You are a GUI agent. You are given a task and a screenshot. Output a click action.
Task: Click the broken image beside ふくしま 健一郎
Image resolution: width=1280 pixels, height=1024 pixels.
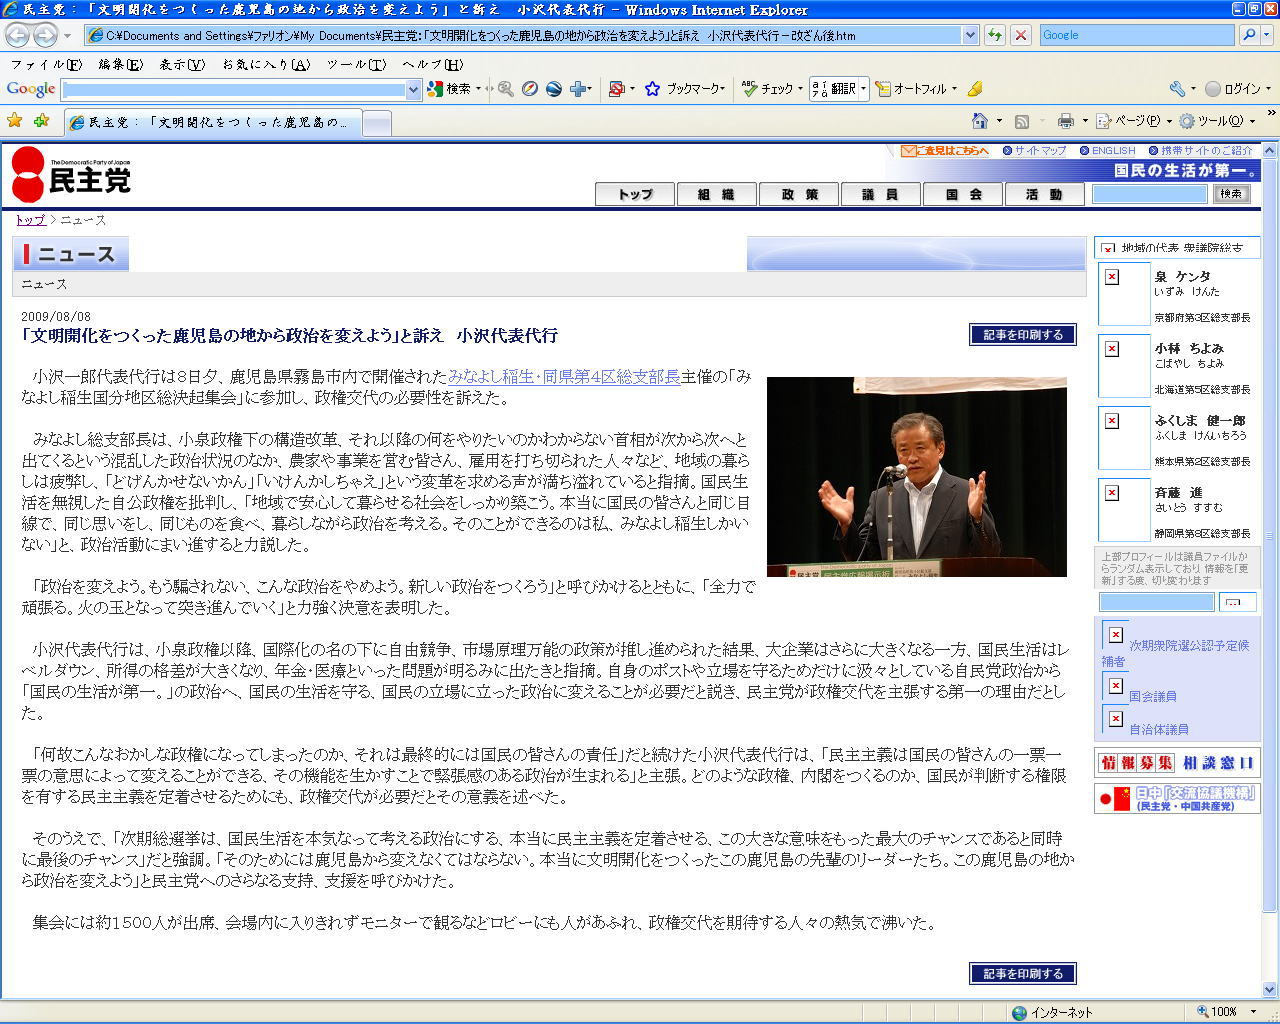[1112, 421]
